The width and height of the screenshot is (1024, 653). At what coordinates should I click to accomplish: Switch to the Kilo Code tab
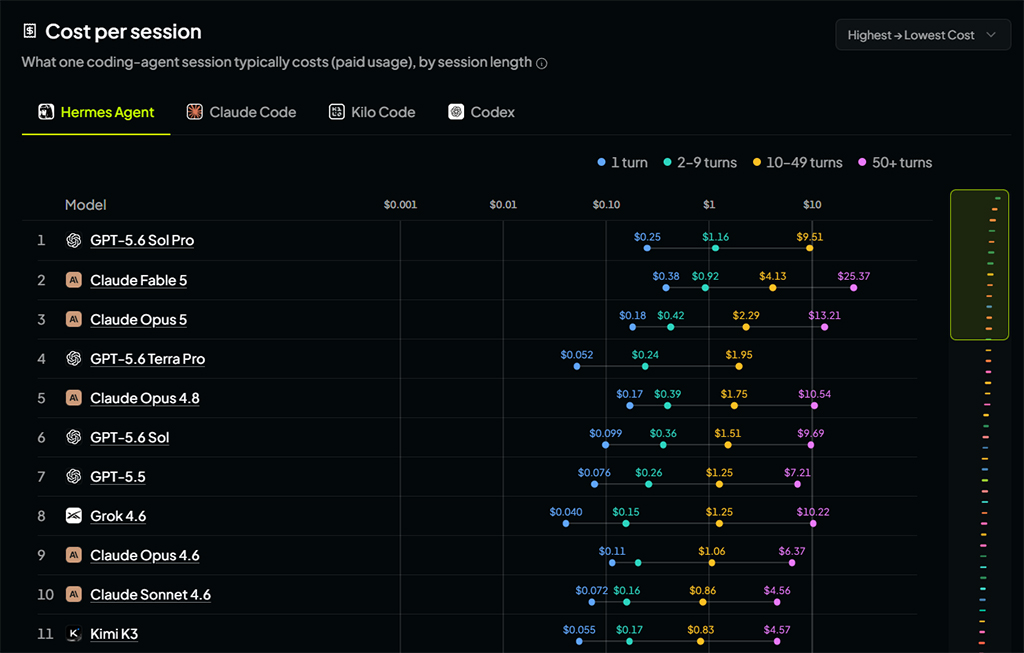click(x=372, y=112)
